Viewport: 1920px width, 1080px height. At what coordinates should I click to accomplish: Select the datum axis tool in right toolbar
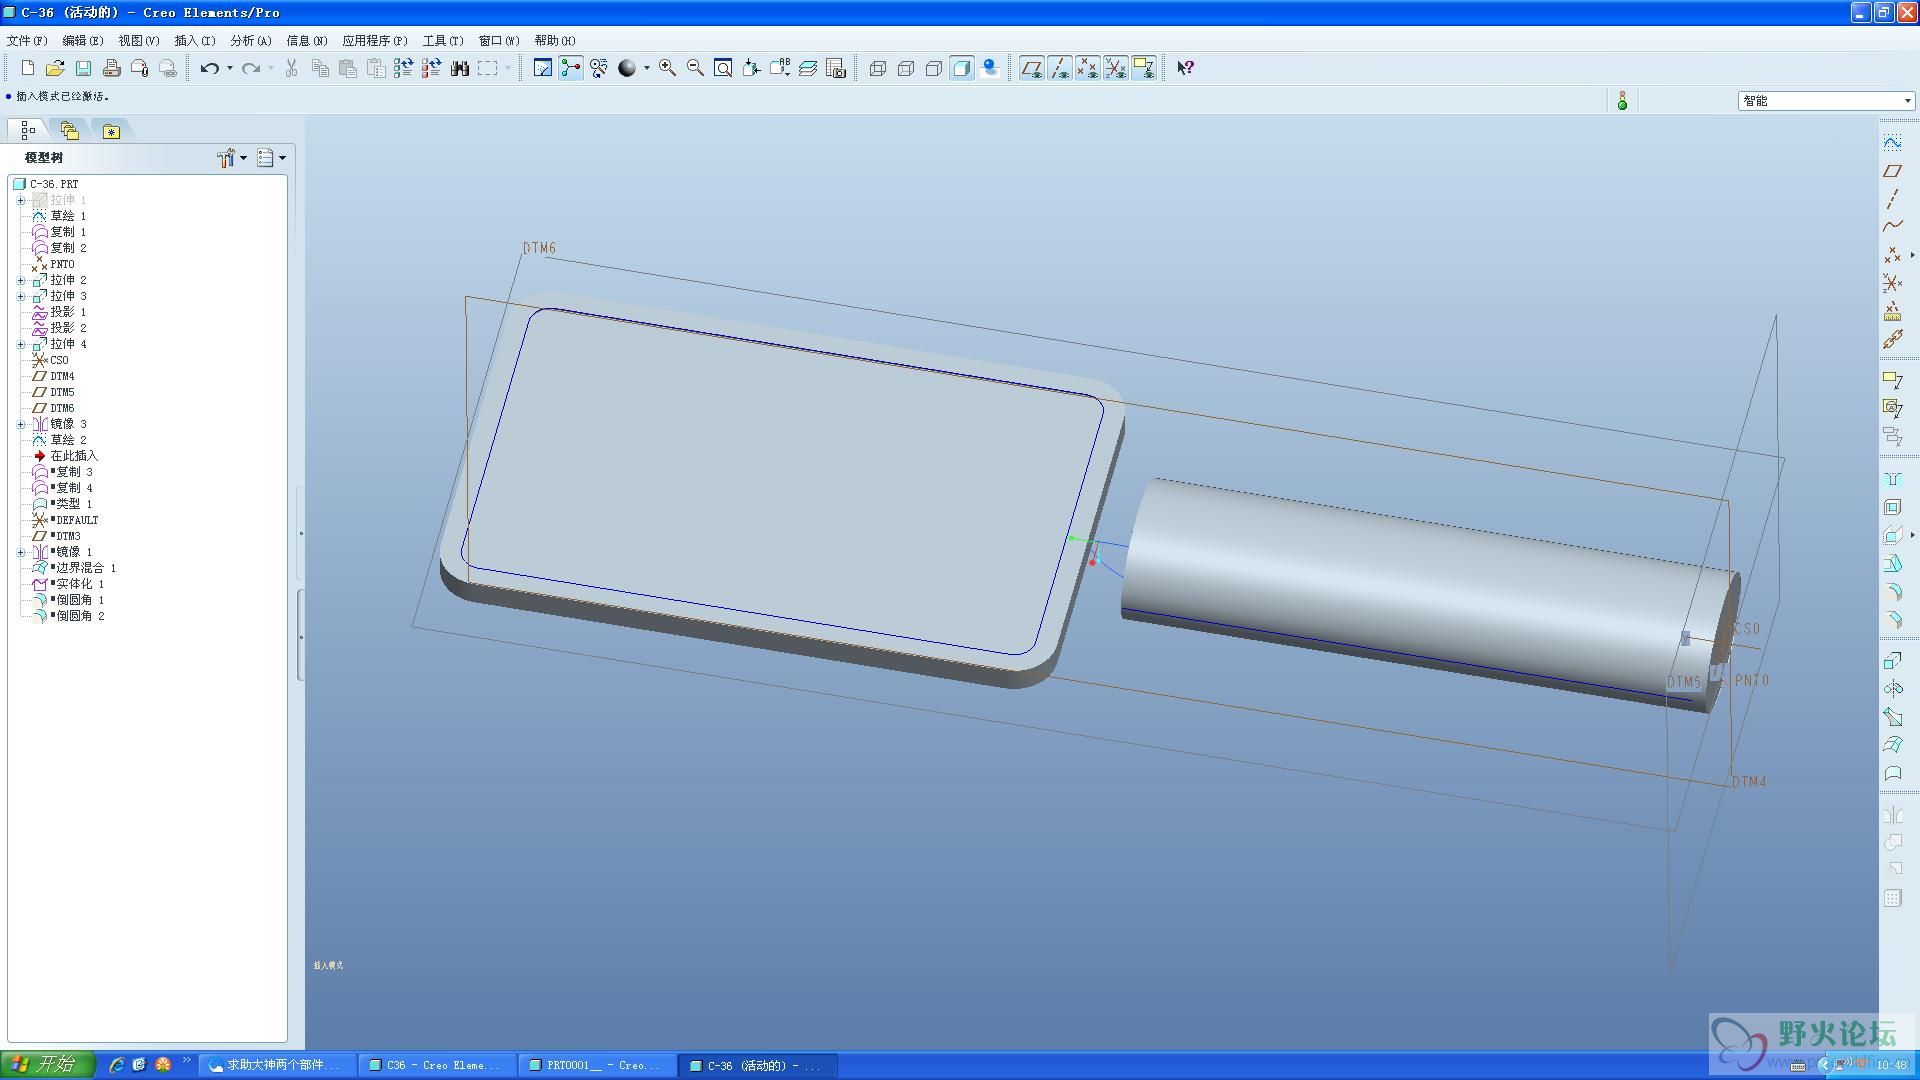(x=1892, y=199)
